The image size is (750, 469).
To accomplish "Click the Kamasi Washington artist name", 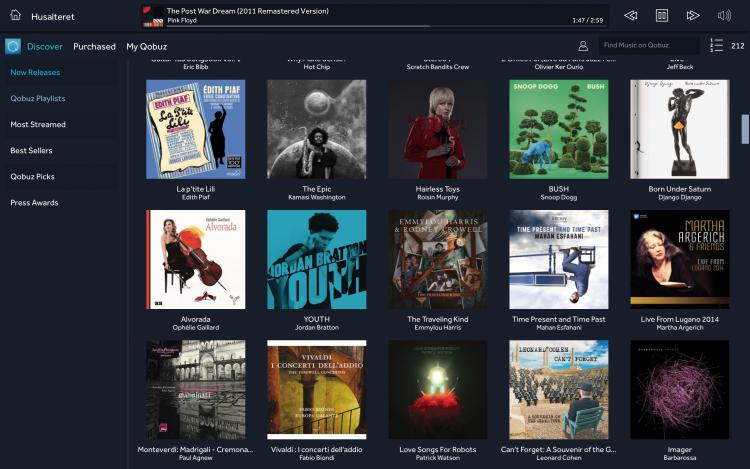I will tap(317, 197).
